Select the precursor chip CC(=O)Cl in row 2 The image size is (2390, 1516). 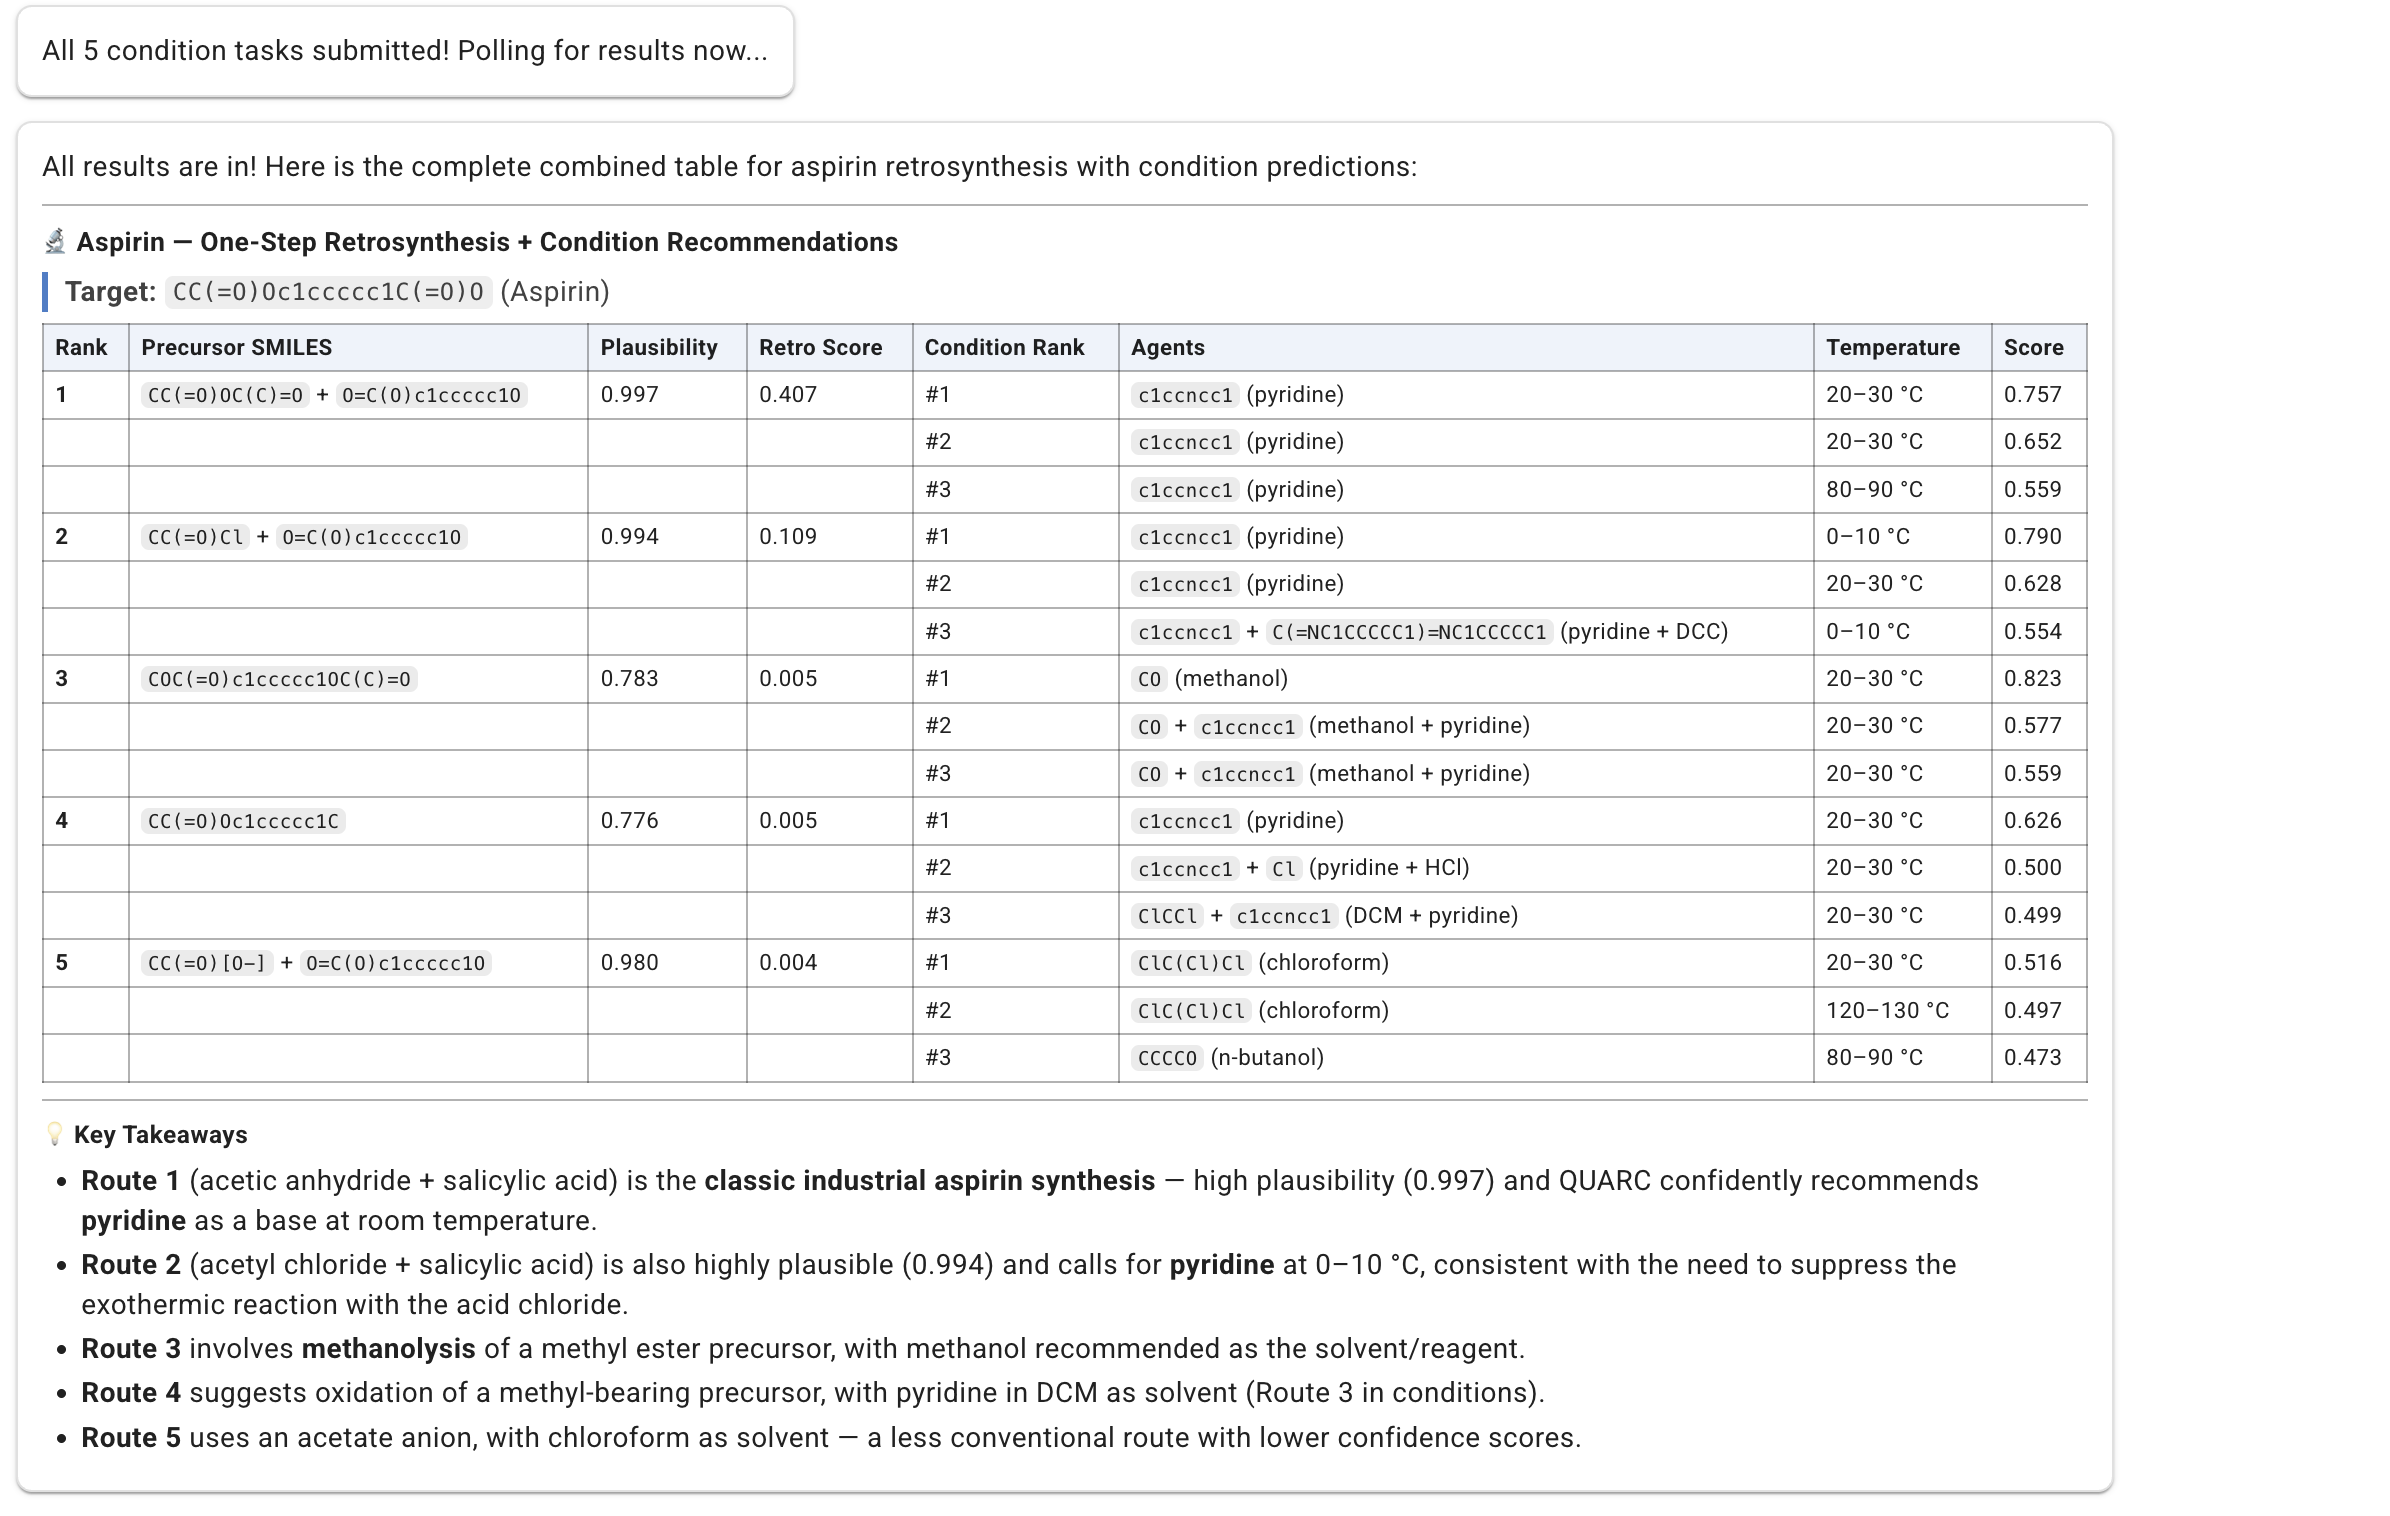tap(194, 536)
